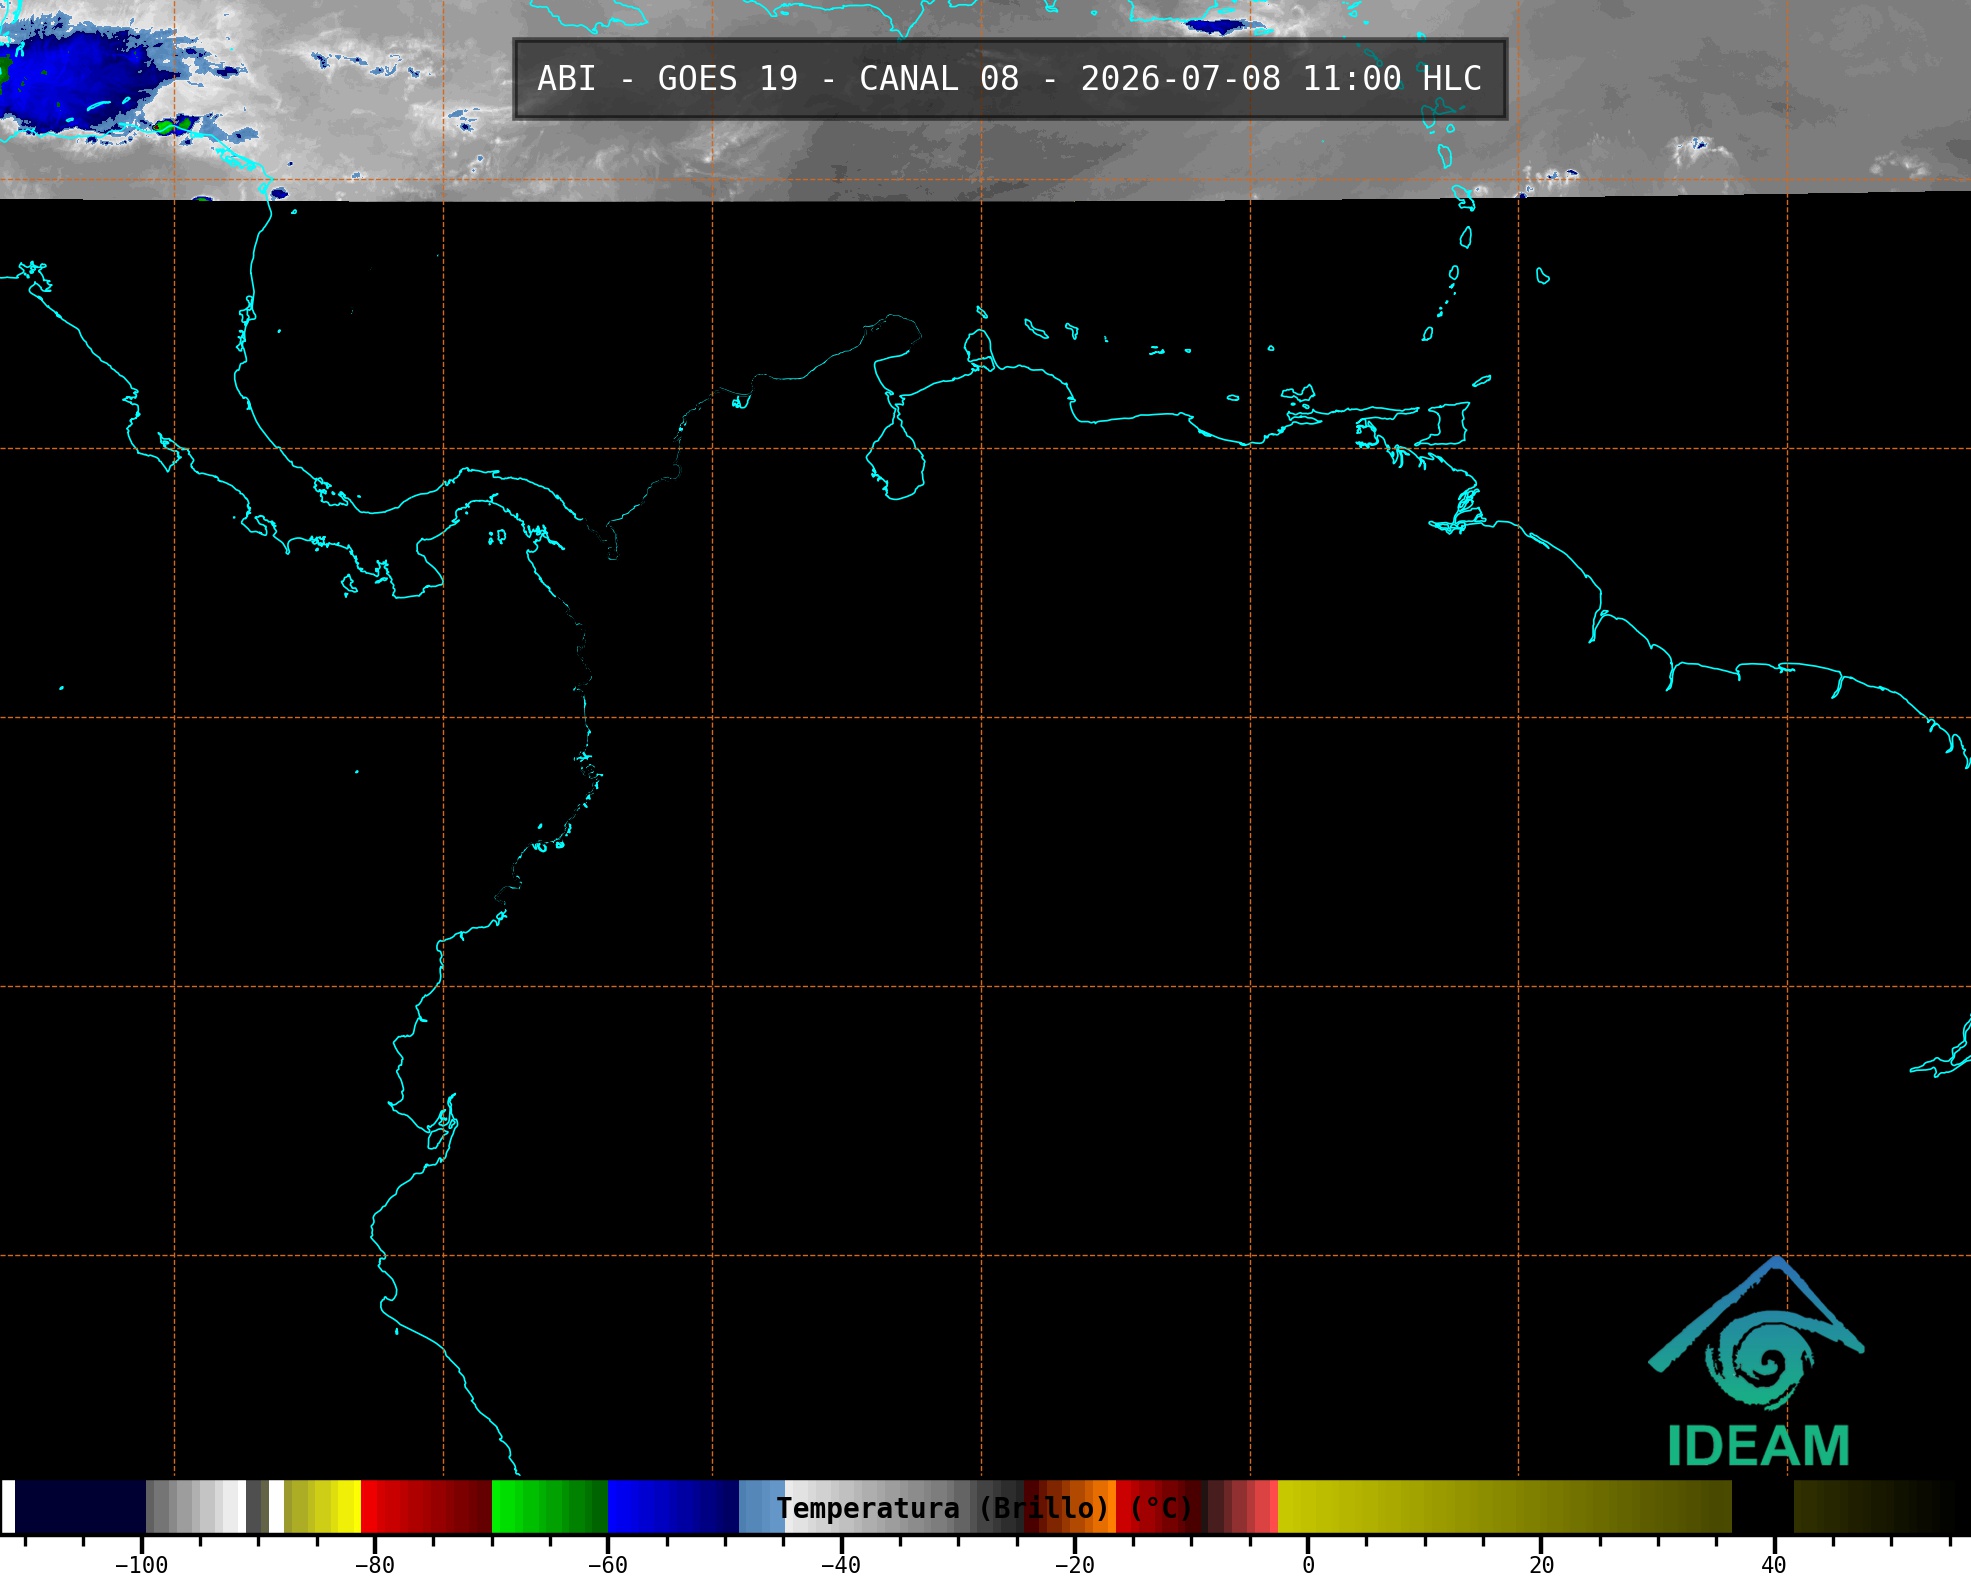Click the title banner ABI - GOES 19 - CANAL 08
This screenshot has height=1577, width=1971.
tap(1010, 79)
